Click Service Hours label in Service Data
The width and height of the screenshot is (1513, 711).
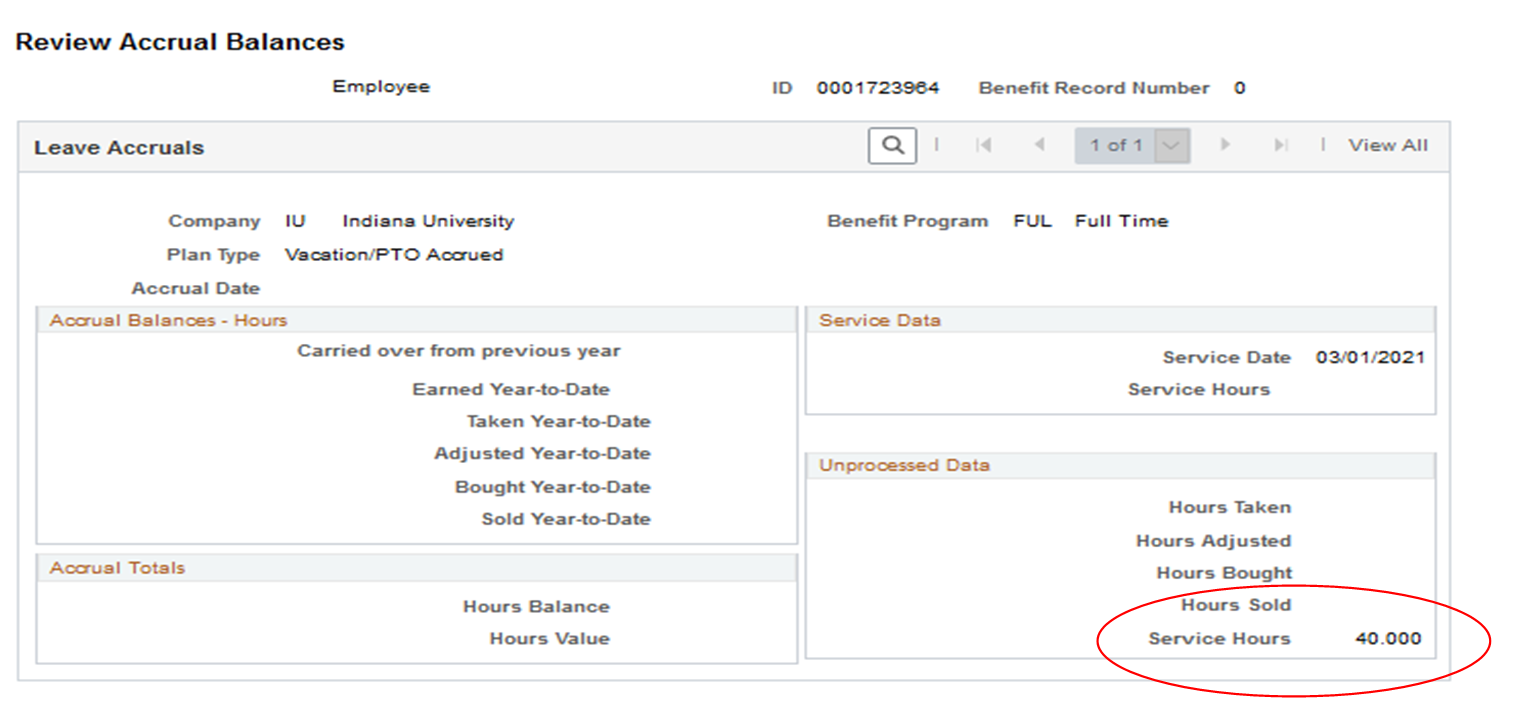click(x=1199, y=390)
